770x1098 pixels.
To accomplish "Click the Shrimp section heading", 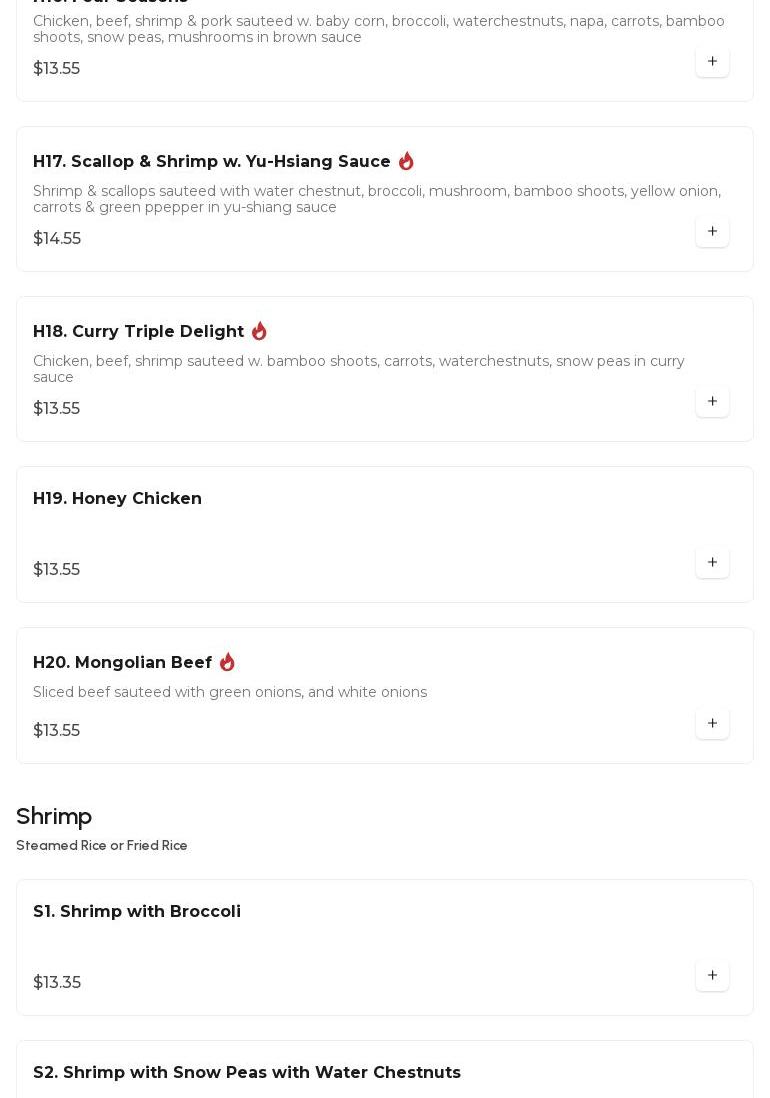I will [54, 817].
